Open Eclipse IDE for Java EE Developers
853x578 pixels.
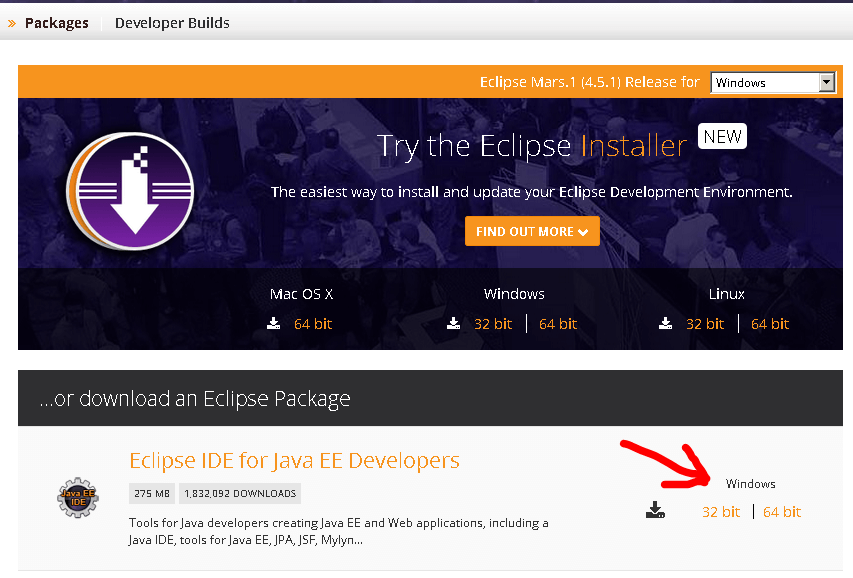click(294, 461)
